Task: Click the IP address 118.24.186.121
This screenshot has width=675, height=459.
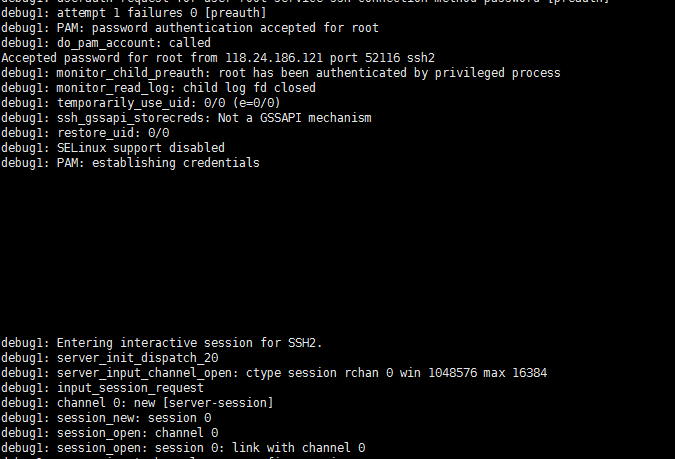Action: click(x=274, y=58)
